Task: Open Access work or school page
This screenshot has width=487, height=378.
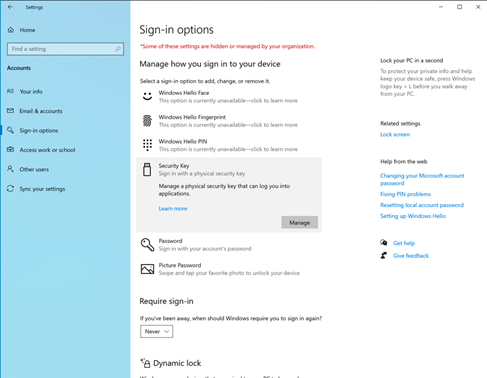Action: [x=47, y=150]
